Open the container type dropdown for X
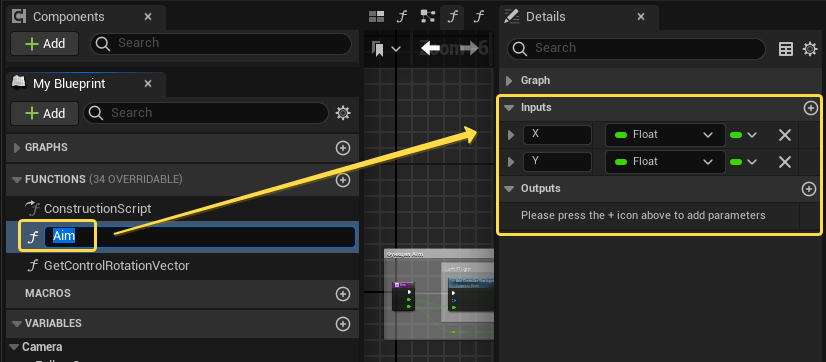Viewport: 826px width, 362px height. click(743, 135)
